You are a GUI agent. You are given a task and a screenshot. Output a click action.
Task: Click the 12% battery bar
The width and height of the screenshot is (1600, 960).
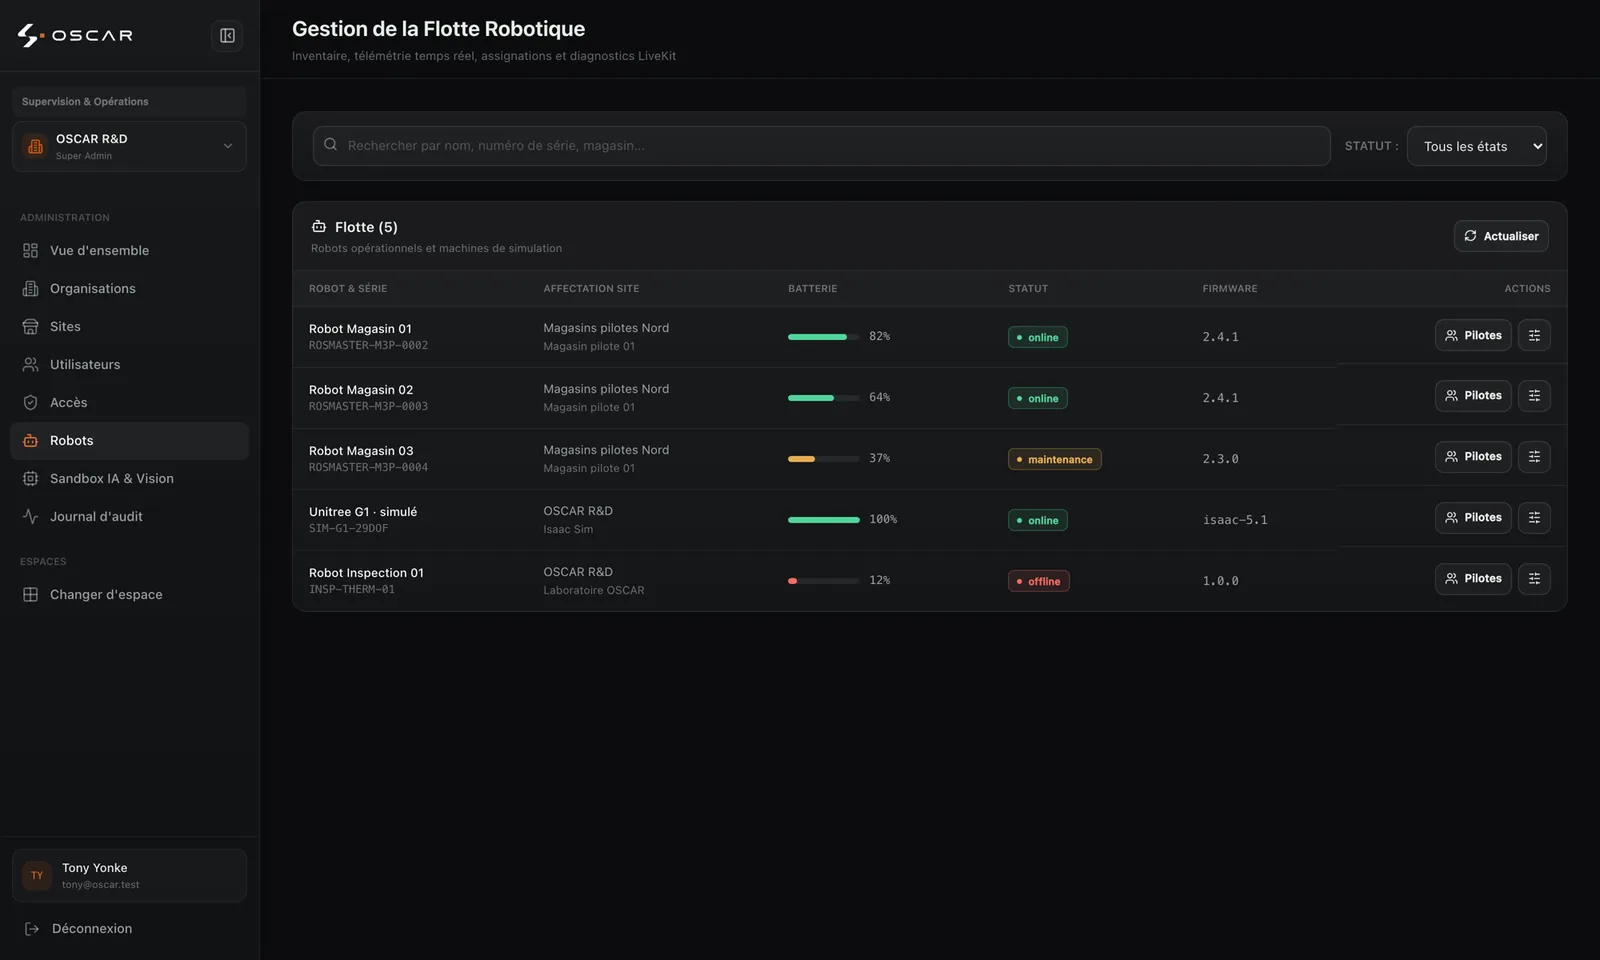click(x=823, y=581)
